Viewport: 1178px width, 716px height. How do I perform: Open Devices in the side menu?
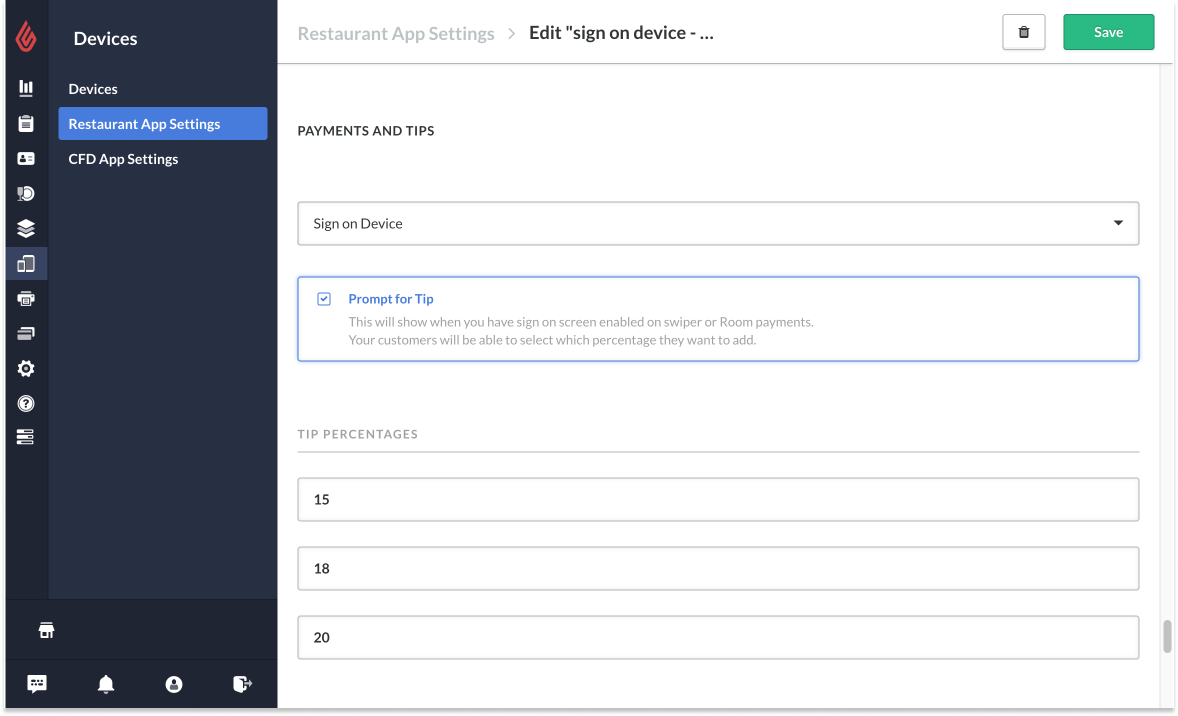[x=93, y=89]
